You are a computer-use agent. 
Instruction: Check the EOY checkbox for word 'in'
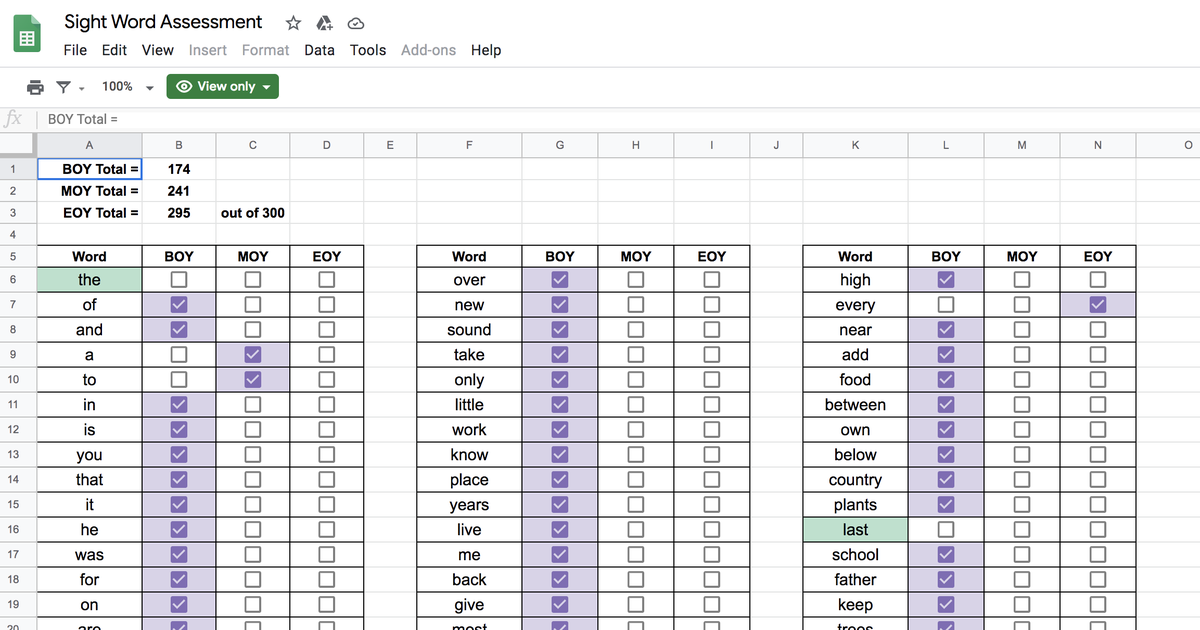click(x=326, y=405)
